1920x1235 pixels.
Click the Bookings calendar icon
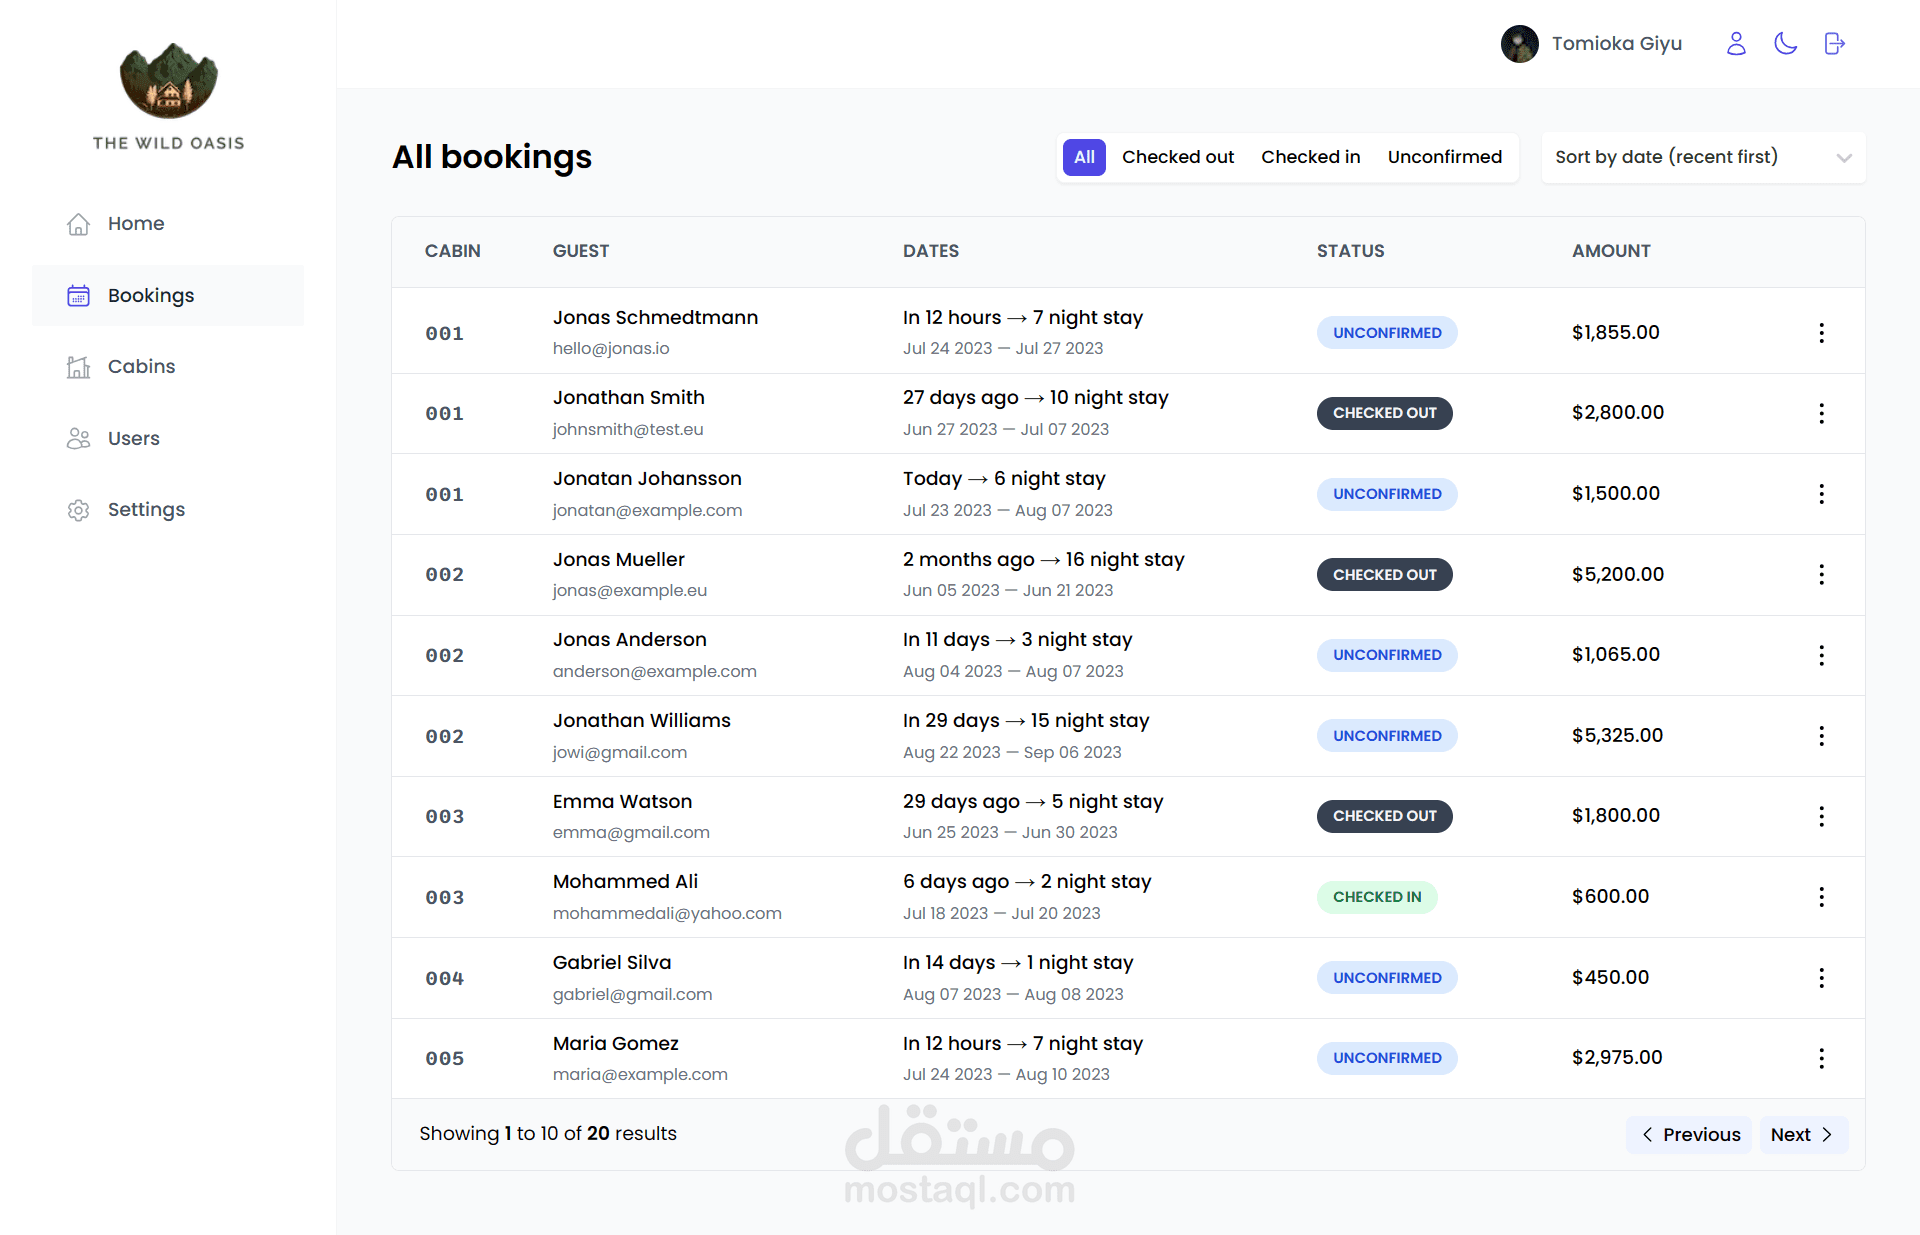(x=79, y=296)
